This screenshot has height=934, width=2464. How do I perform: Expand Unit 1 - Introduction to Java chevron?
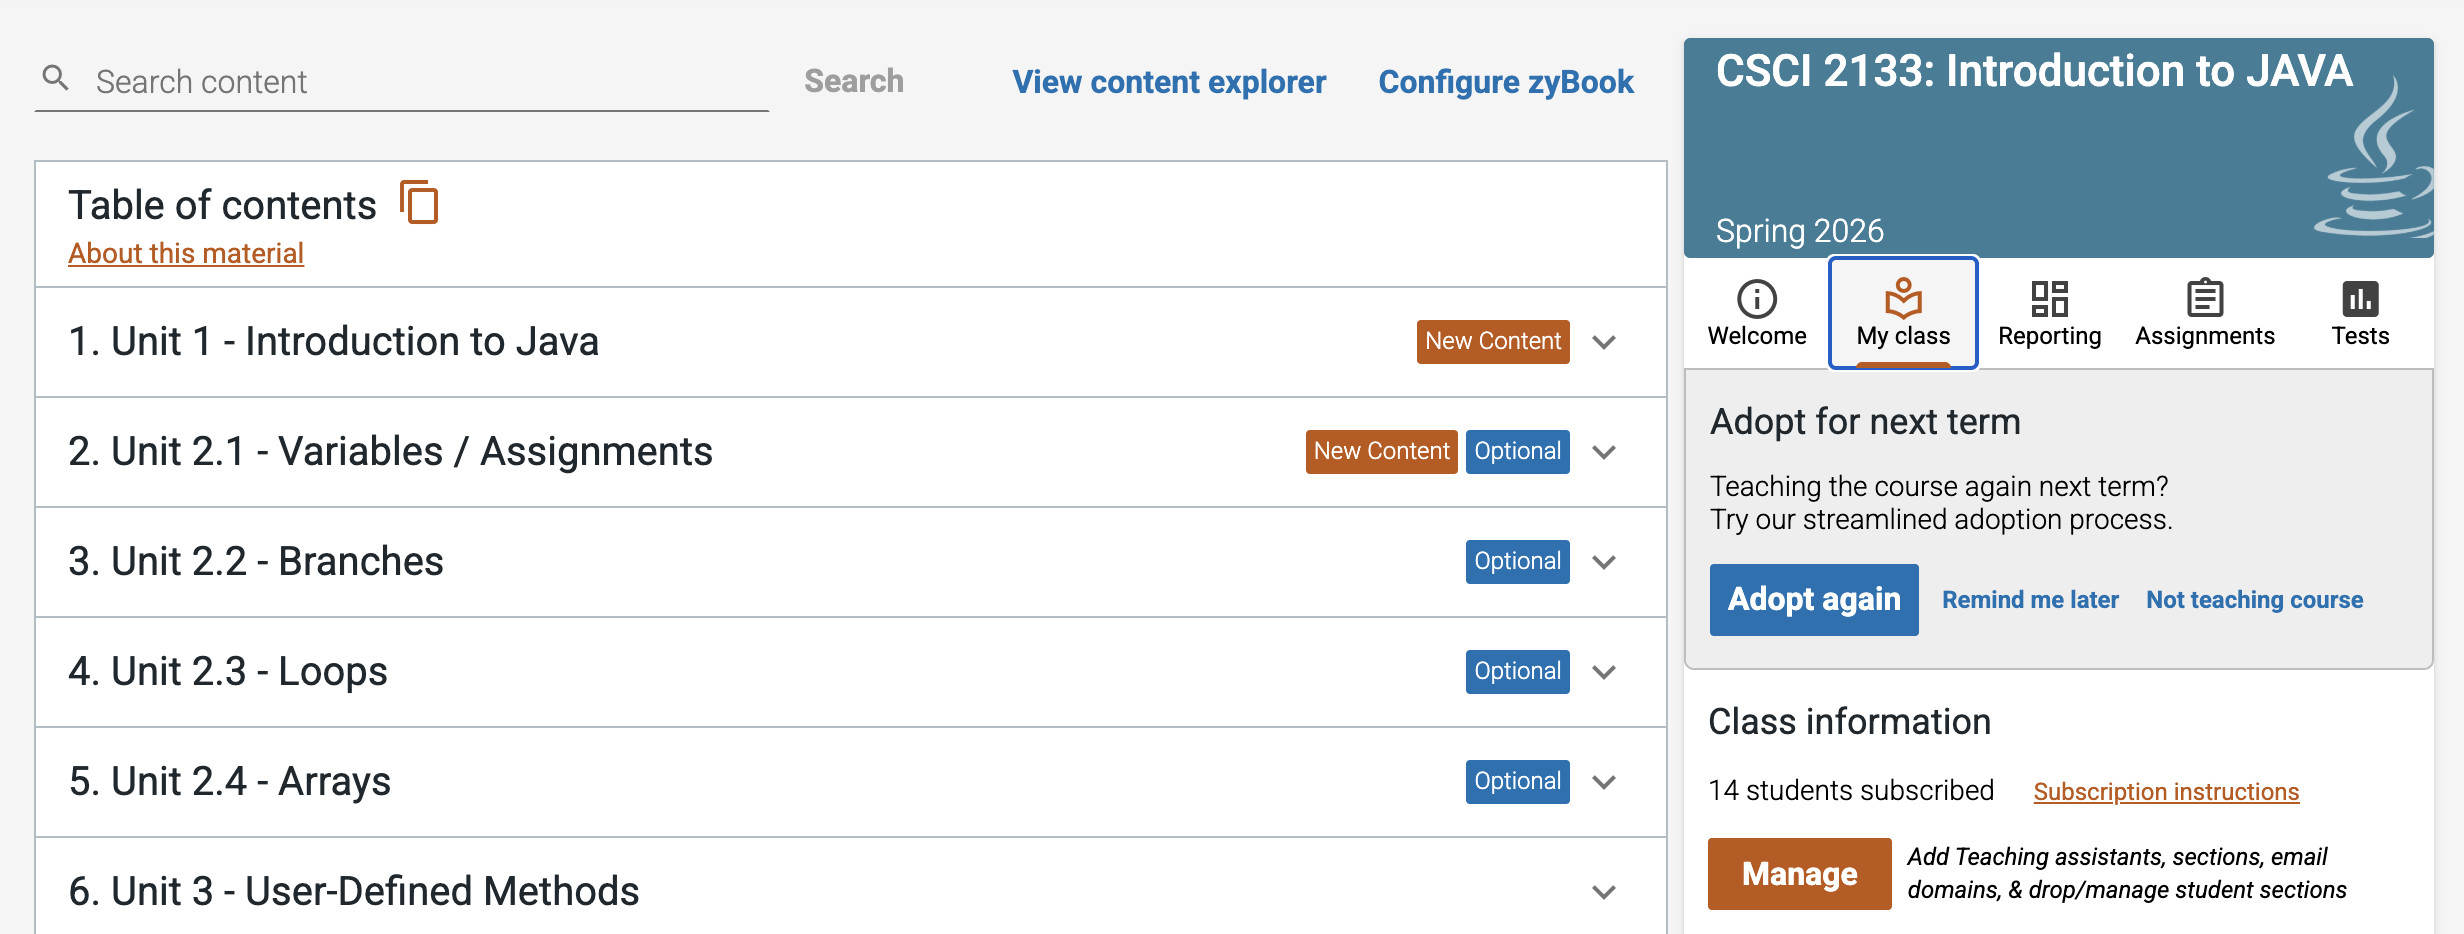[1604, 342]
